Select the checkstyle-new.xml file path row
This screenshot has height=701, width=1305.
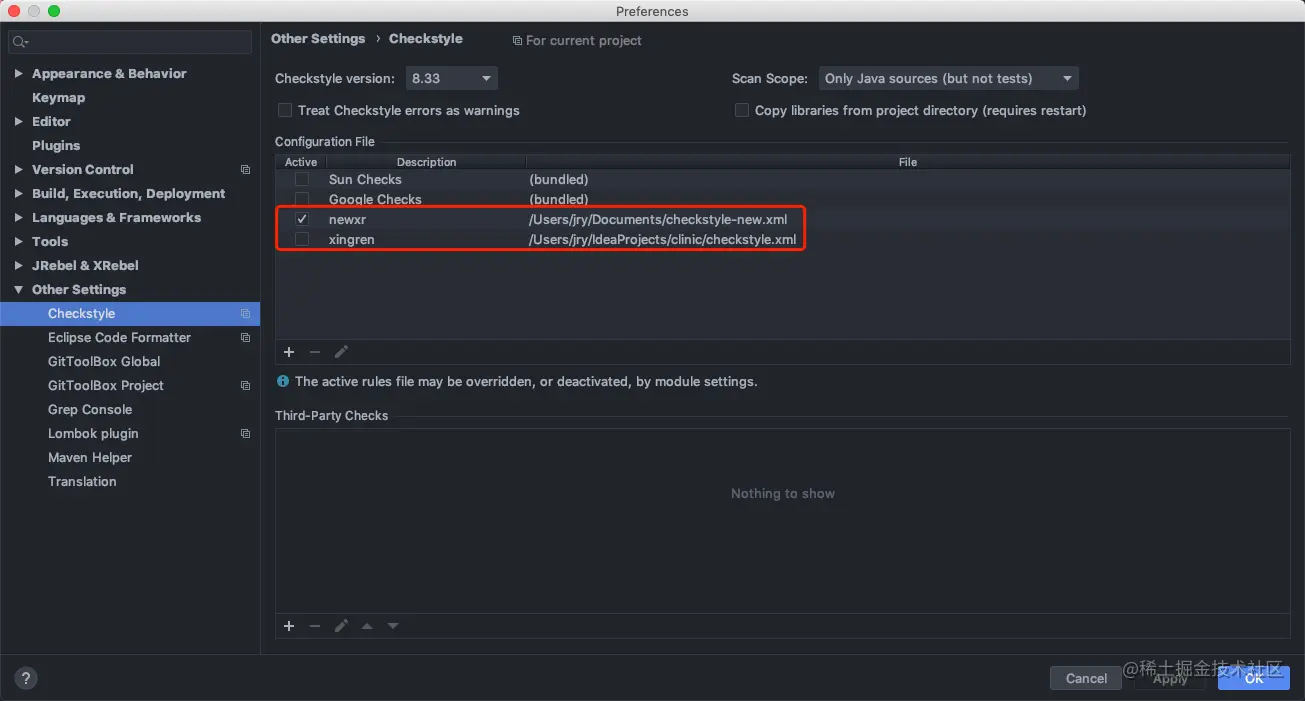pyautogui.click(x=658, y=219)
